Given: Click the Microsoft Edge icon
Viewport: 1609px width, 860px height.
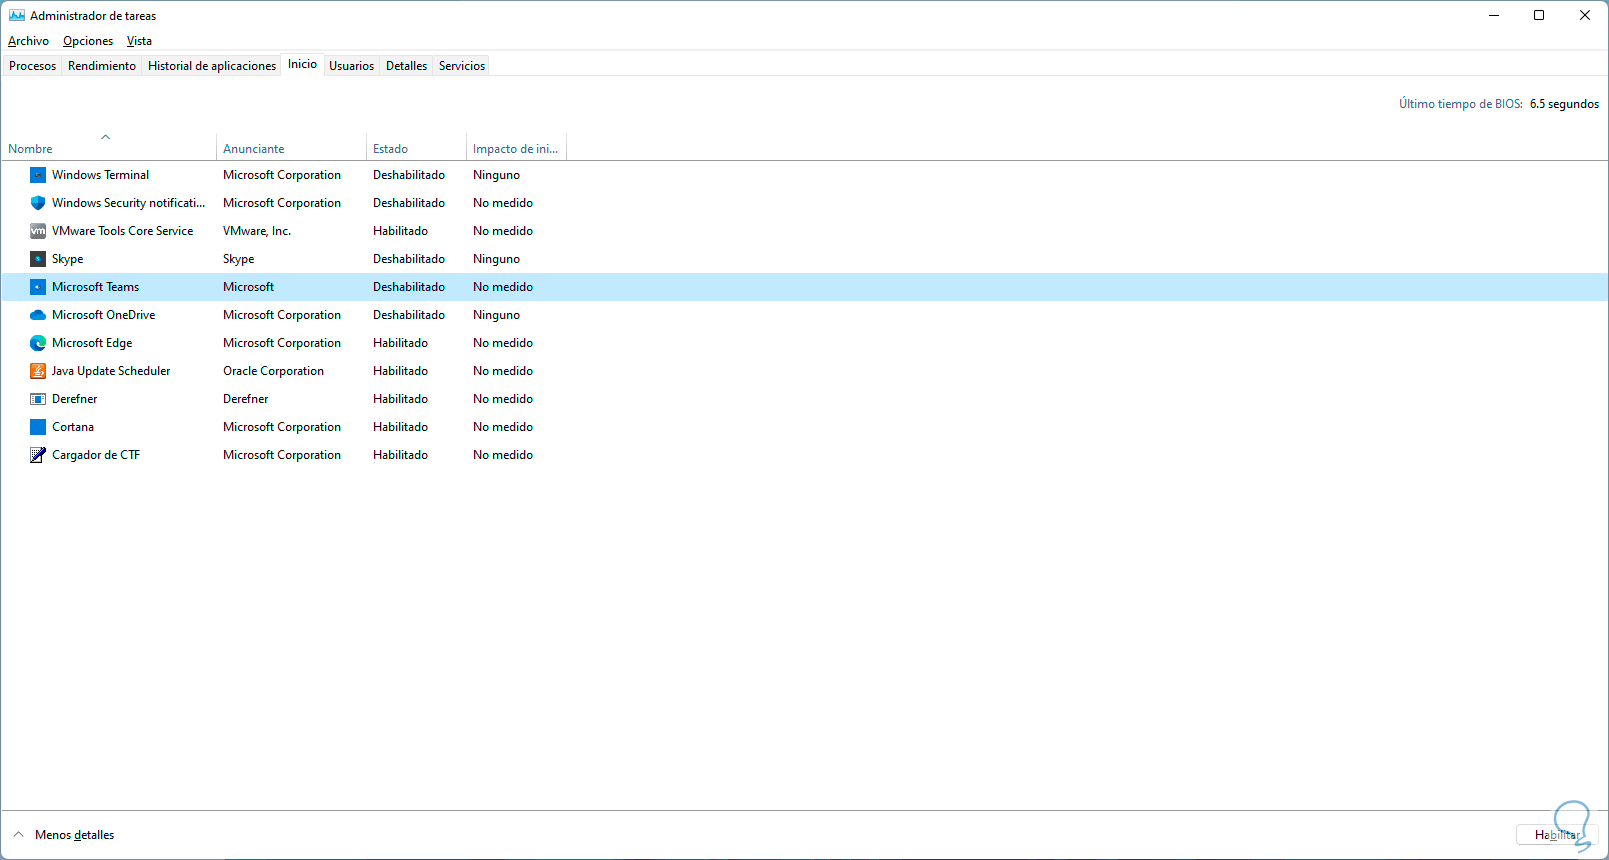Looking at the screenshot, I should pyautogui.click(x=38, y=343).
